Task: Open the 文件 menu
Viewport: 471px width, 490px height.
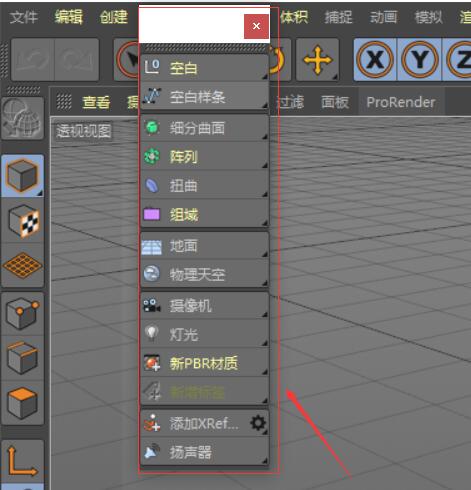Action: point(23,17)
